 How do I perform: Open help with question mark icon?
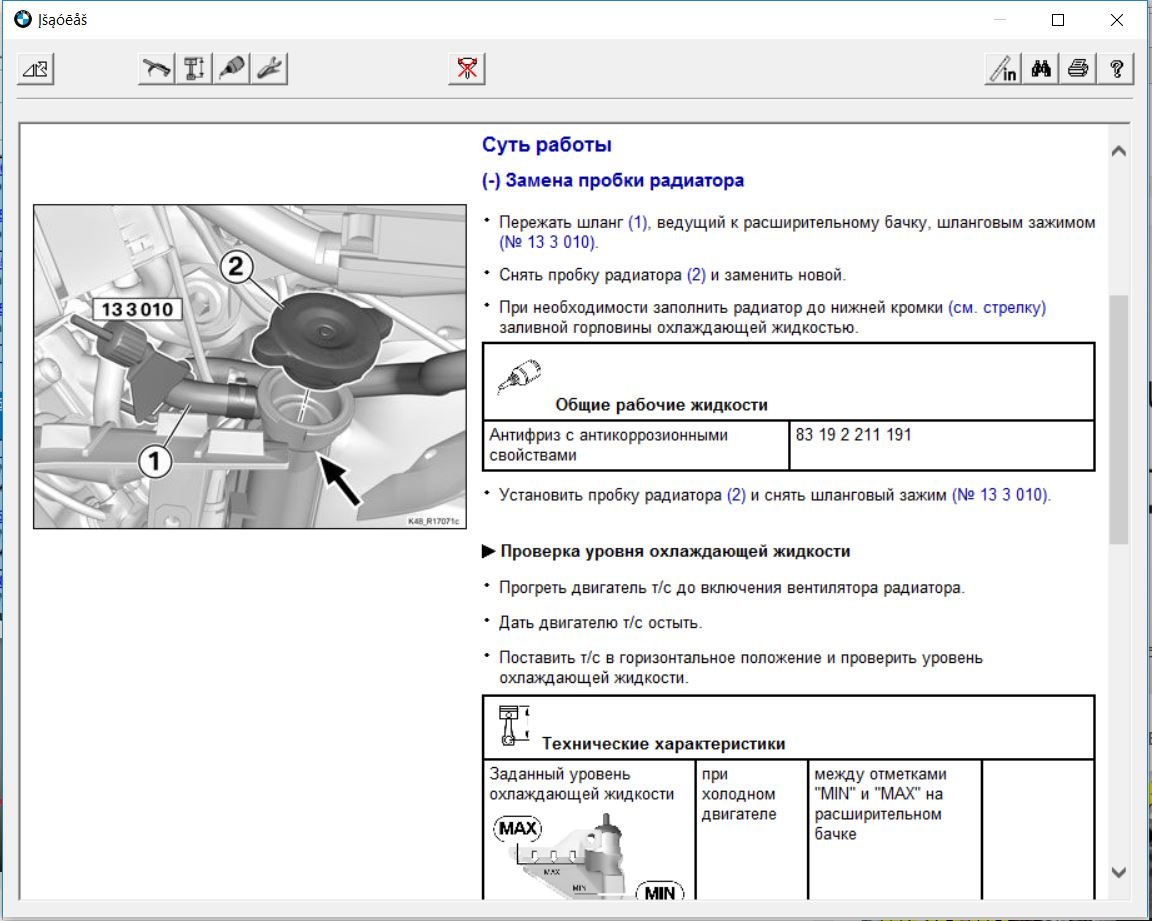[x=1115, y=69]
